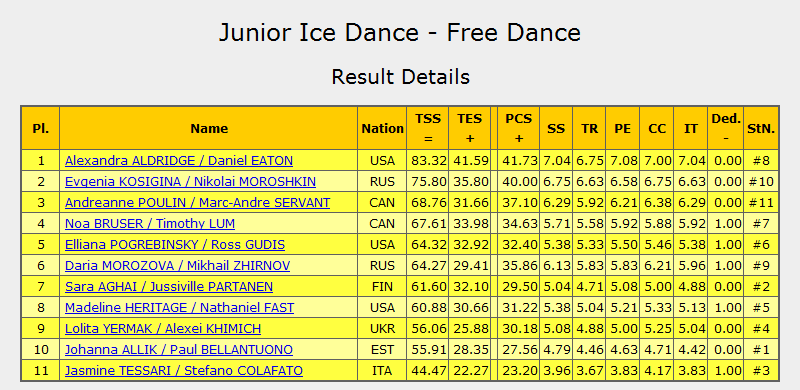Open Evgenia KOSIGINA / Nikolai MOROSHKIN link
Screen dimensions: 800x390
point(190,182)
